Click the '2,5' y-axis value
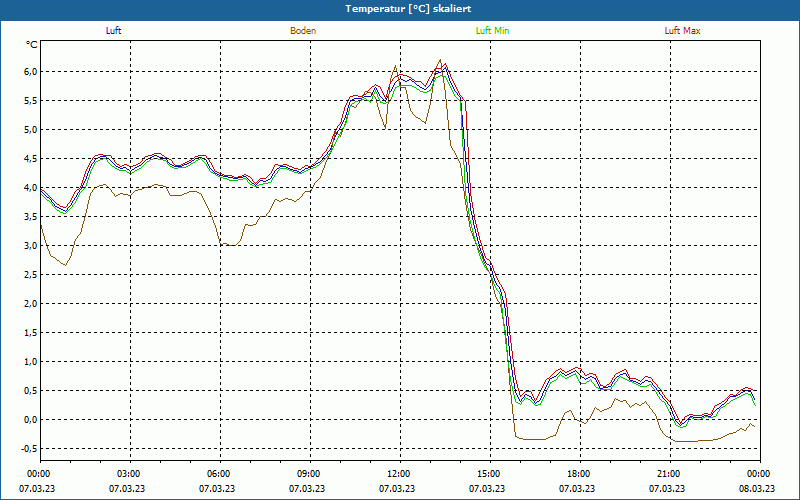This screenshot has height=500, width=800. click(31, 274)
